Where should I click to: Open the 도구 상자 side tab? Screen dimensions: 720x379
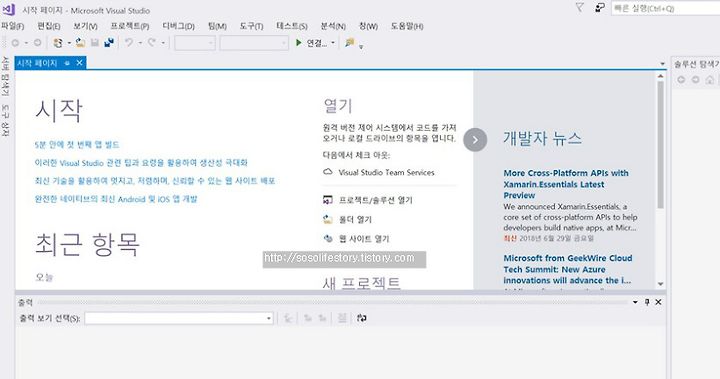(x=5, y=120)
